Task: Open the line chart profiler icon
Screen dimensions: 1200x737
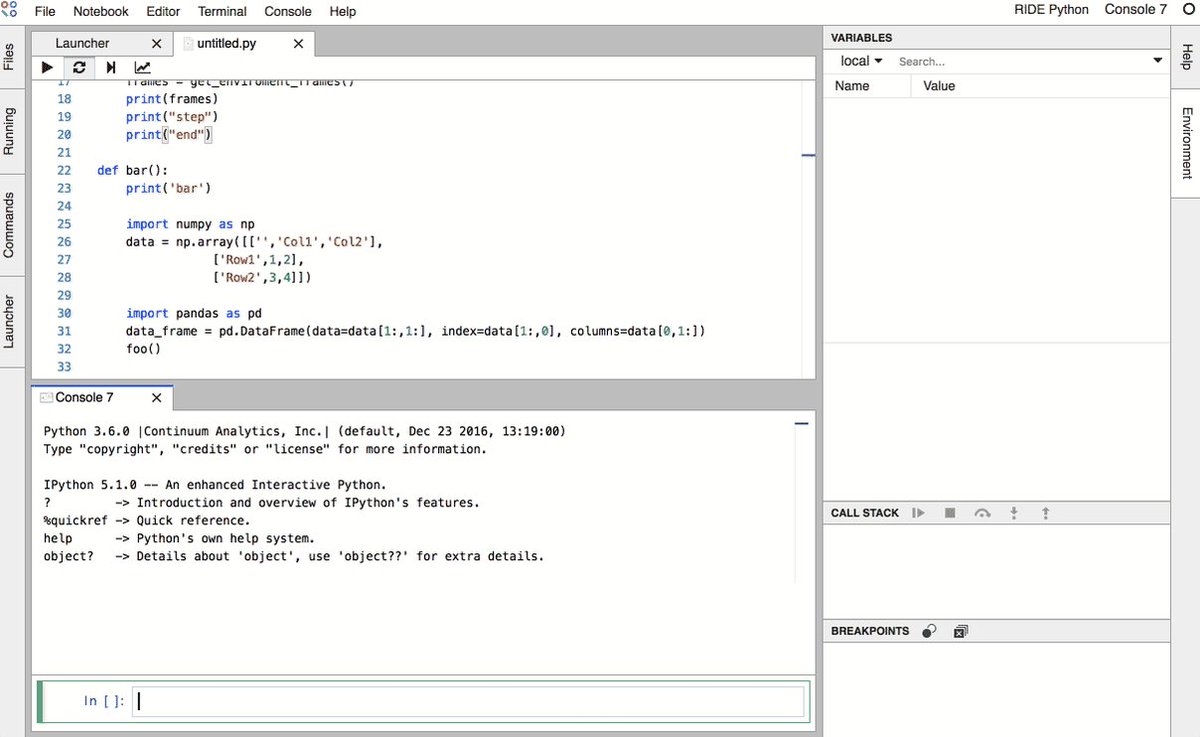Action: point(143,68)
